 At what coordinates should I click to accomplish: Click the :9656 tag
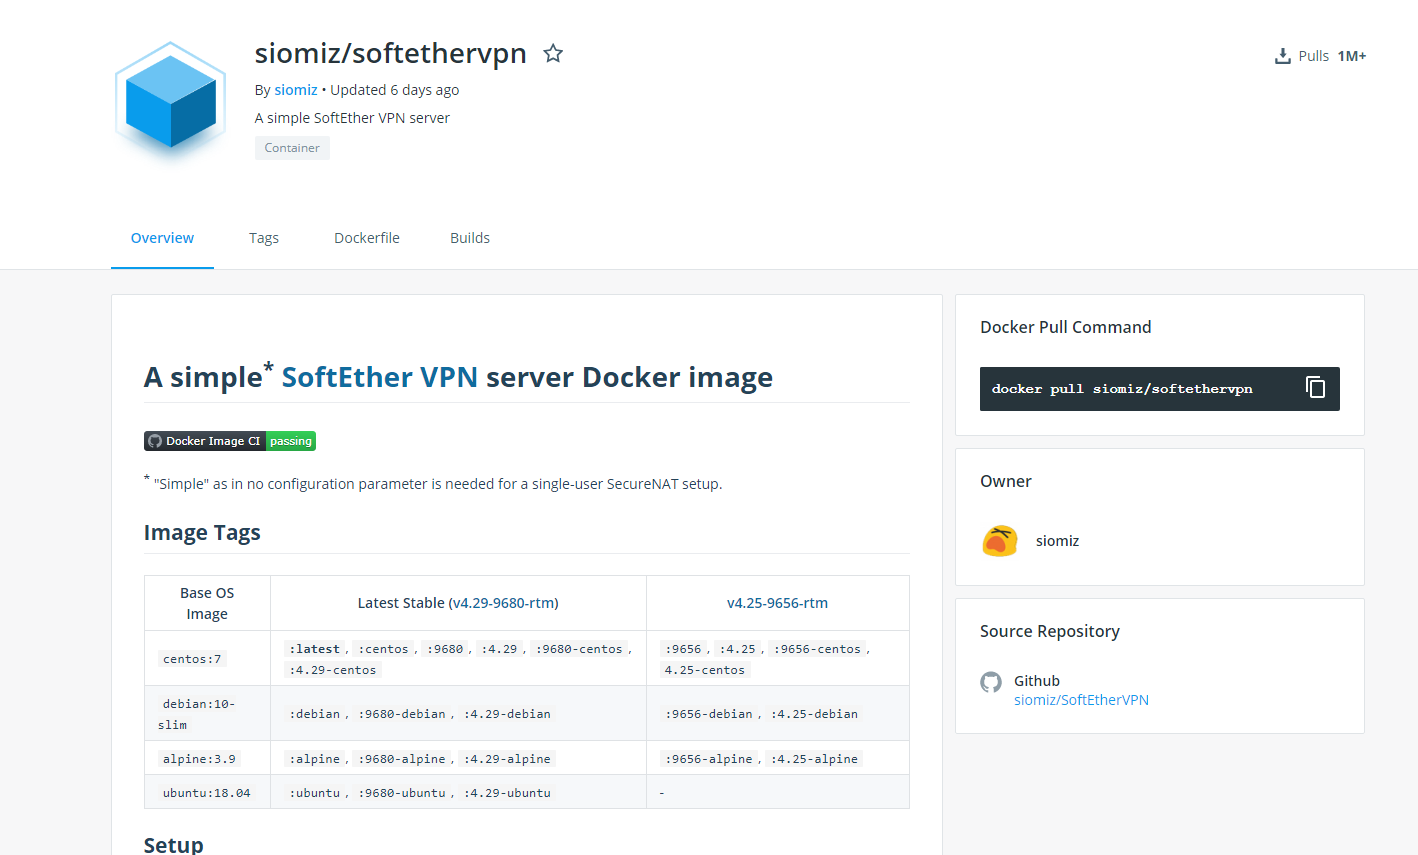[685, 649]
